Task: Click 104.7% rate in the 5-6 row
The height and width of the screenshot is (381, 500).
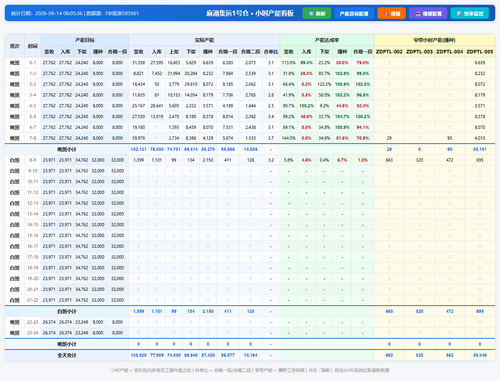Action: tap(342, 117)
